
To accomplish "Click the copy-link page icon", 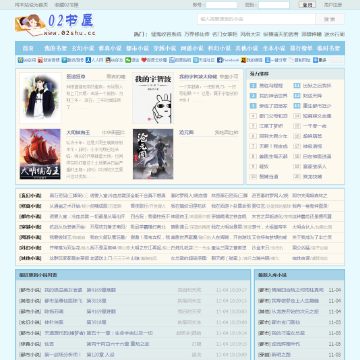I will pyautogui.click(x=291, y=60).
